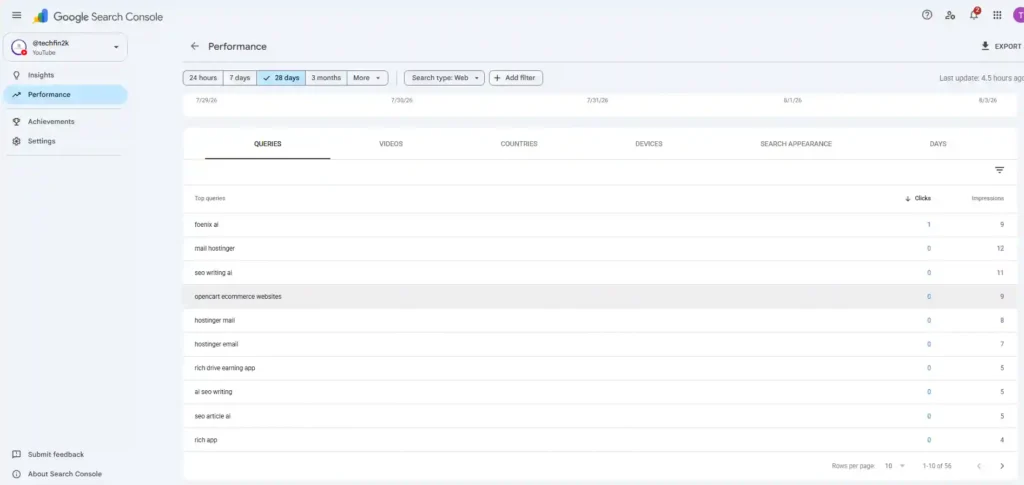Open the Rows per page dropdown
1024x485 pixels.
pos(895,466)
